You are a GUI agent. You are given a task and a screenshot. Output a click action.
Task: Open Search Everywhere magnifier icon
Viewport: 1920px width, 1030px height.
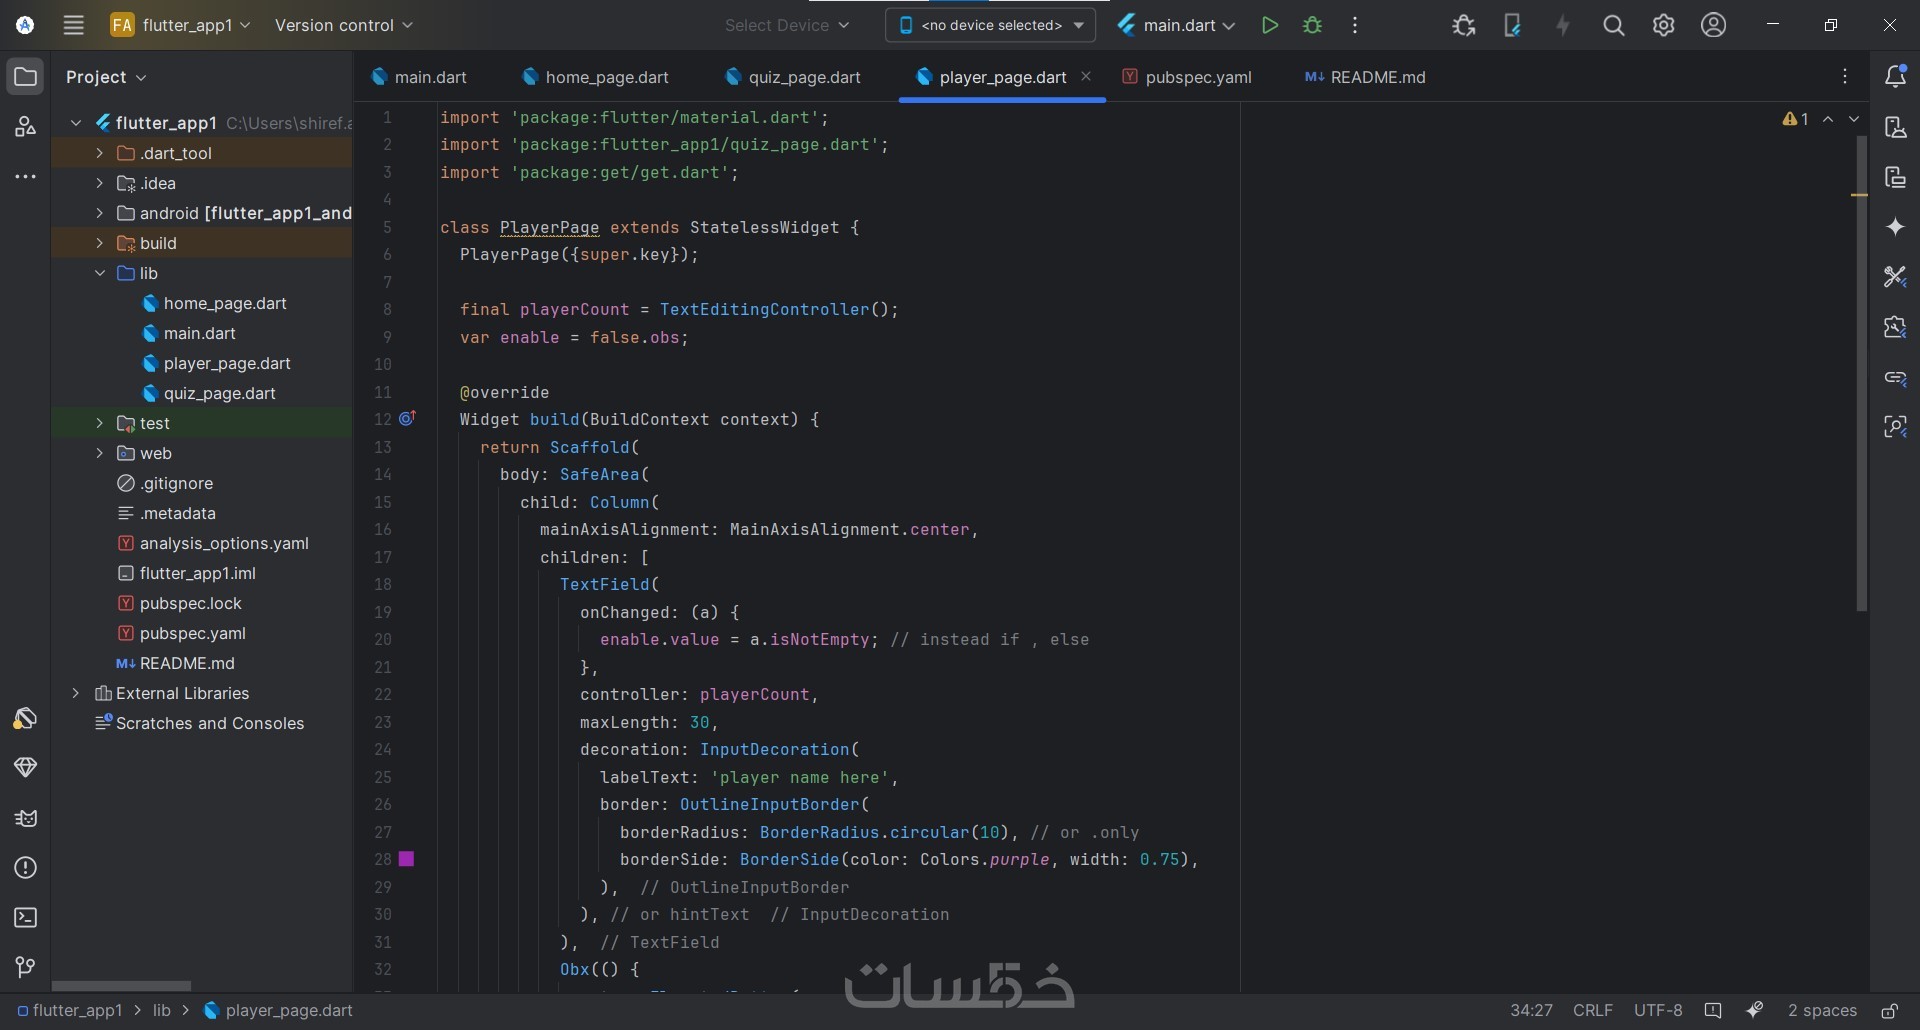pos(1613,25)
